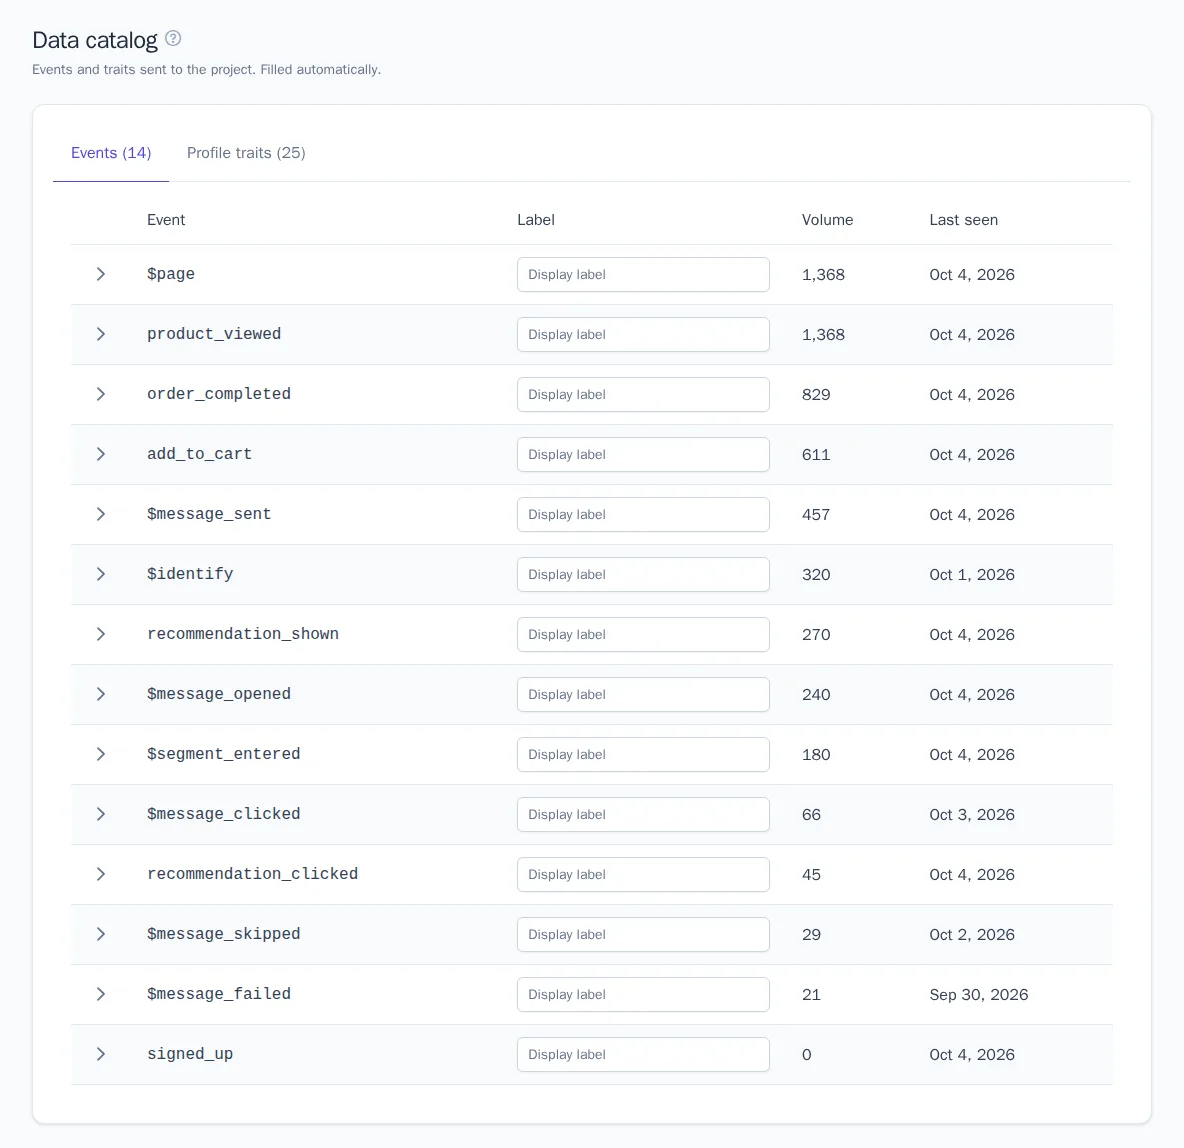Focus the Display label field for $message_opened
1184x1148 pixels.
(643, 695)
